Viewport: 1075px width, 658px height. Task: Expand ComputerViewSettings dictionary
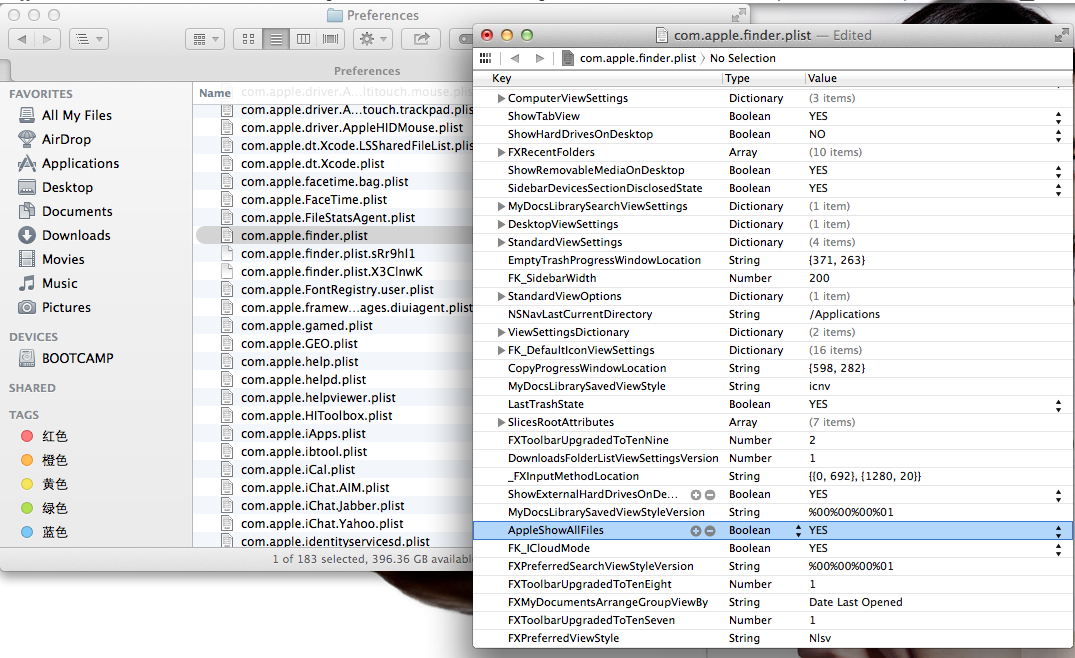coord(501,98)
